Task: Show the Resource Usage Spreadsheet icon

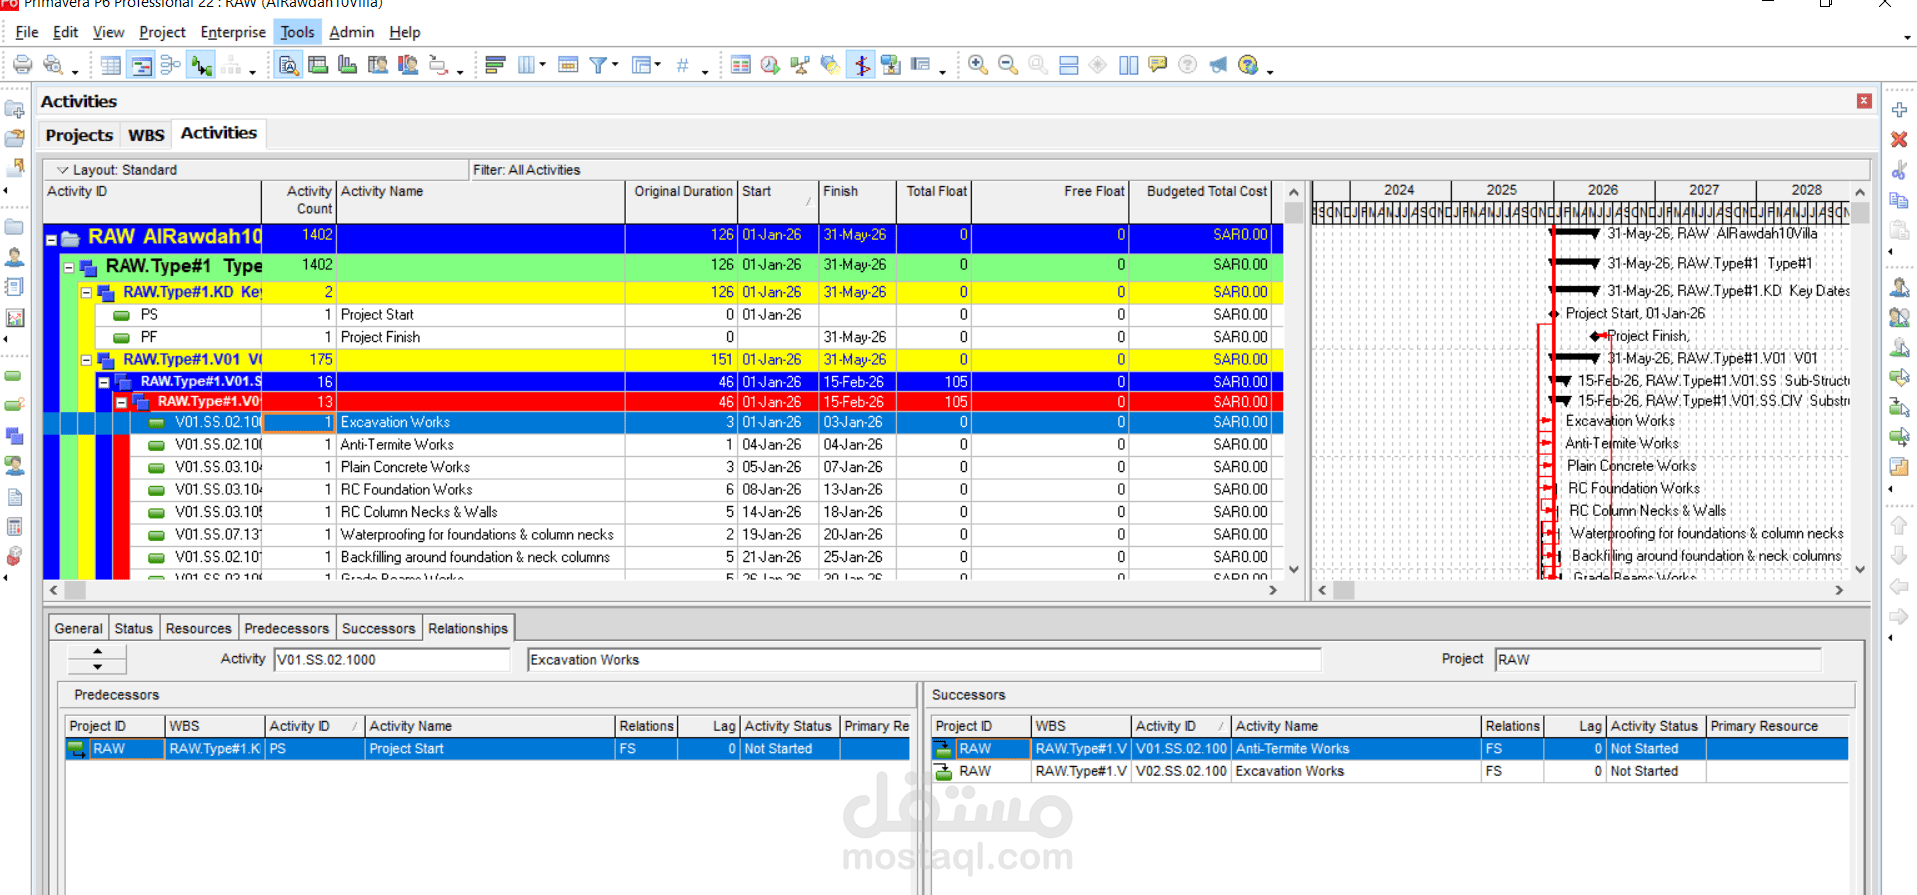Action: [x=378, y=65]
